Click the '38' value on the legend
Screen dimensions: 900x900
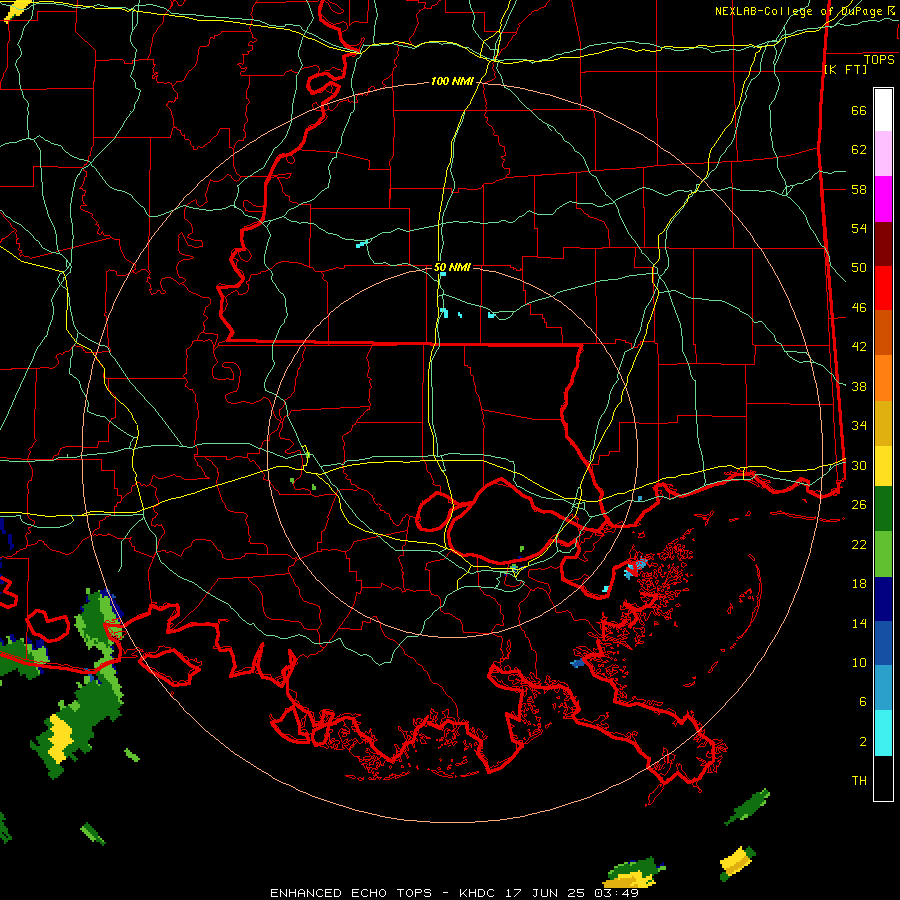pyautogui.click(x=859, y=386)
